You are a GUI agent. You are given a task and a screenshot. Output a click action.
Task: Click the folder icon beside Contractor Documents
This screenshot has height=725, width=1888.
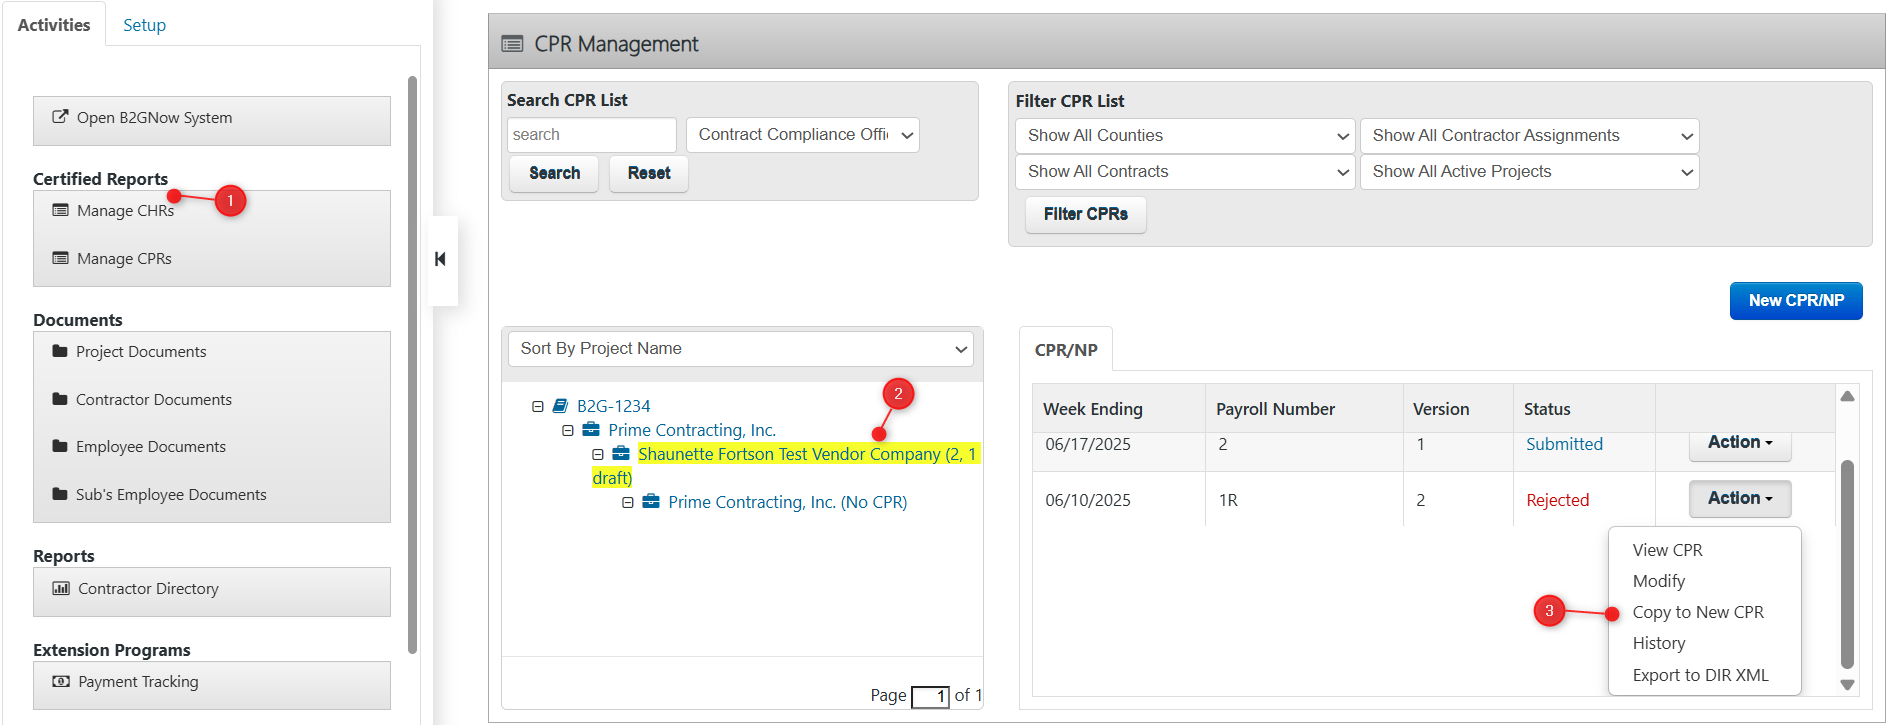[x=60, y=399]
